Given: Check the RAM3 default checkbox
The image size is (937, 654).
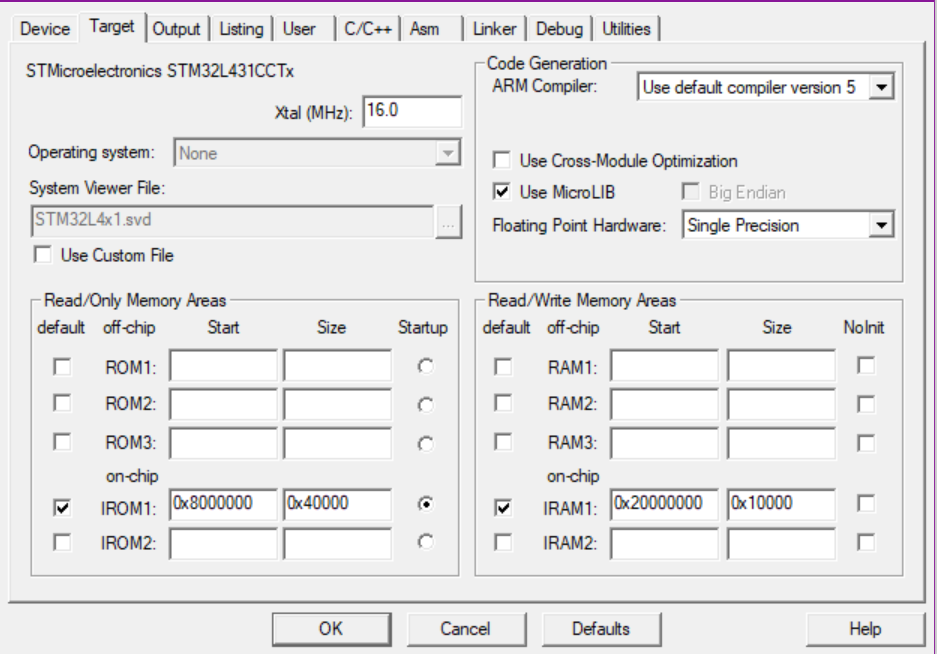Looking at the screenshot, I should (503, 442).
